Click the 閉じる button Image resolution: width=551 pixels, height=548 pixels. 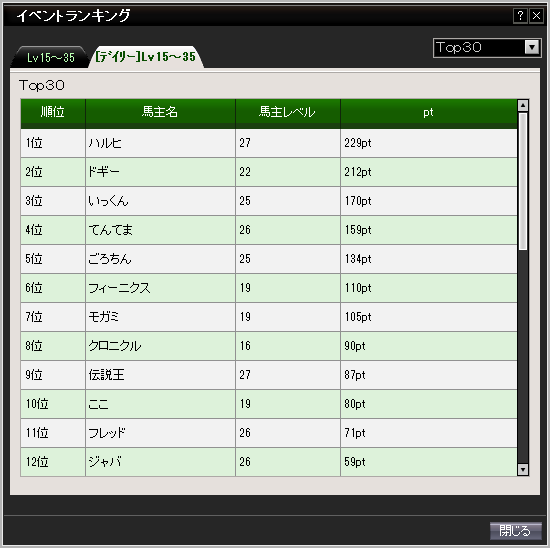(x=515, y=530)
